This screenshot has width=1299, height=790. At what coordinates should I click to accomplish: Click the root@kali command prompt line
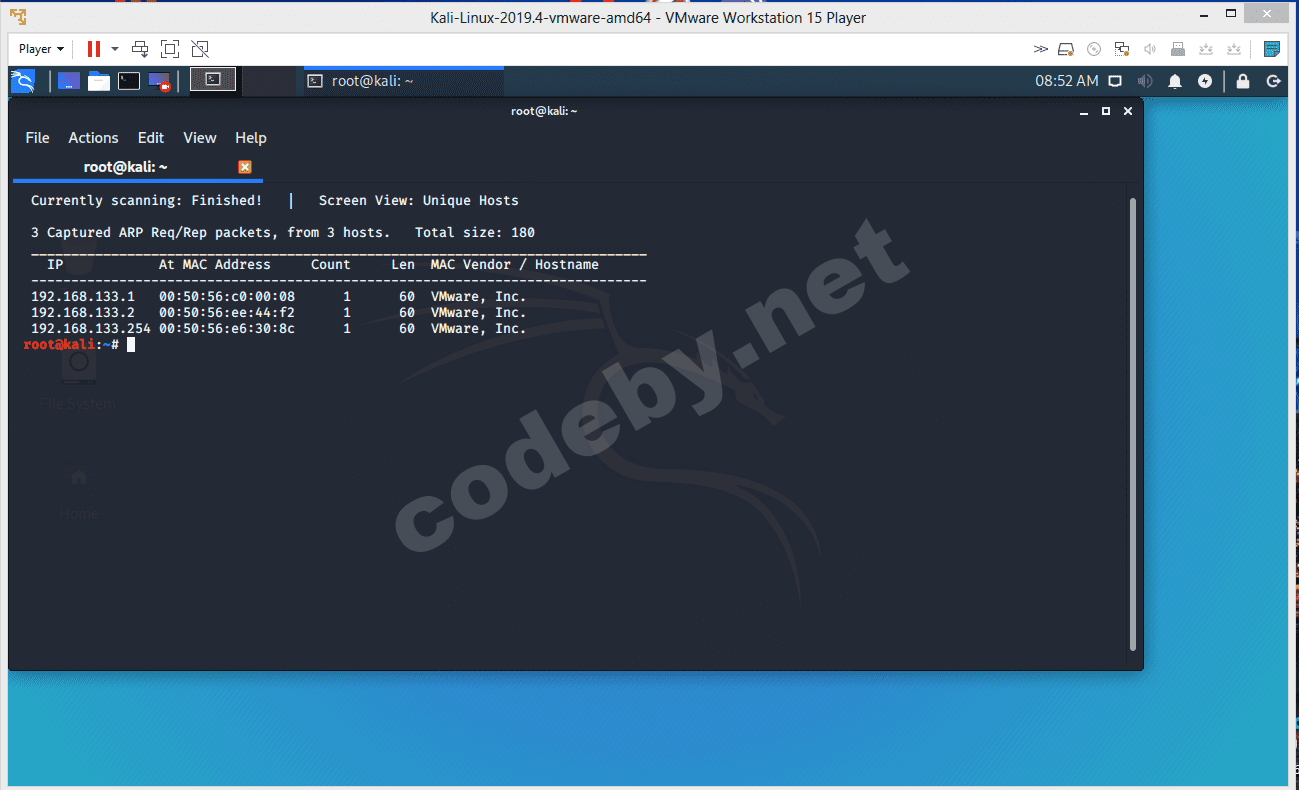[79, 345]
